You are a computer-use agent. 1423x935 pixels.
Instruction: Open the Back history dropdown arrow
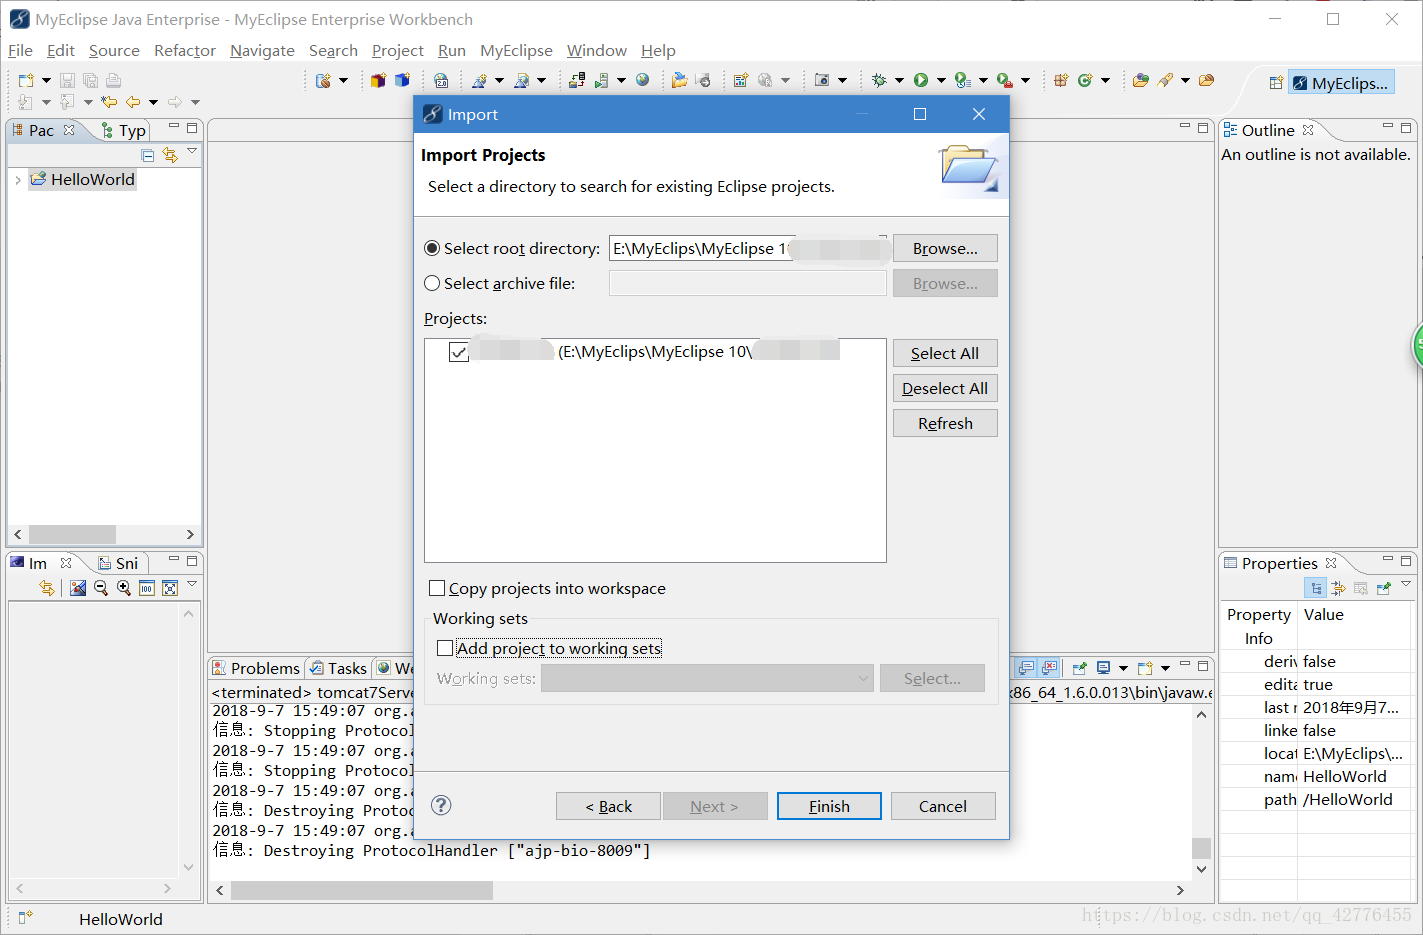click(x=153, y=102)
